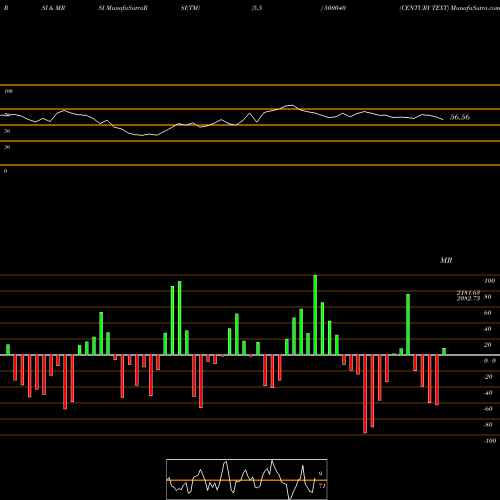Click the (5,5 parameter text in header
Image resolution: width=500 pixels, height=500 pixels.
coord(257,8)
